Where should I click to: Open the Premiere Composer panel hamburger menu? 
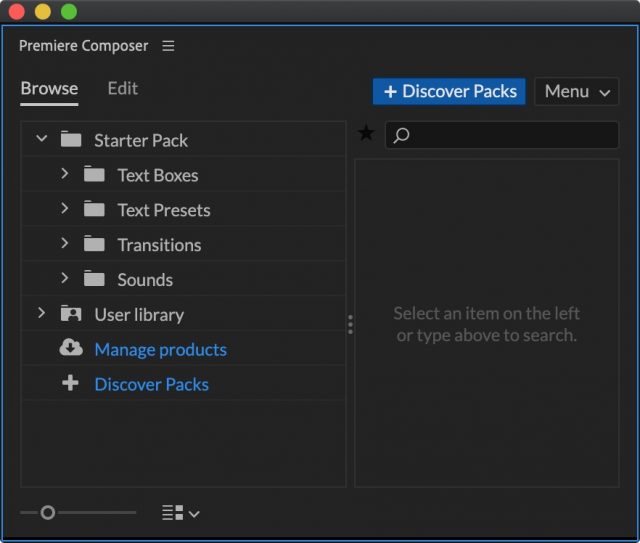click(168, 46)
